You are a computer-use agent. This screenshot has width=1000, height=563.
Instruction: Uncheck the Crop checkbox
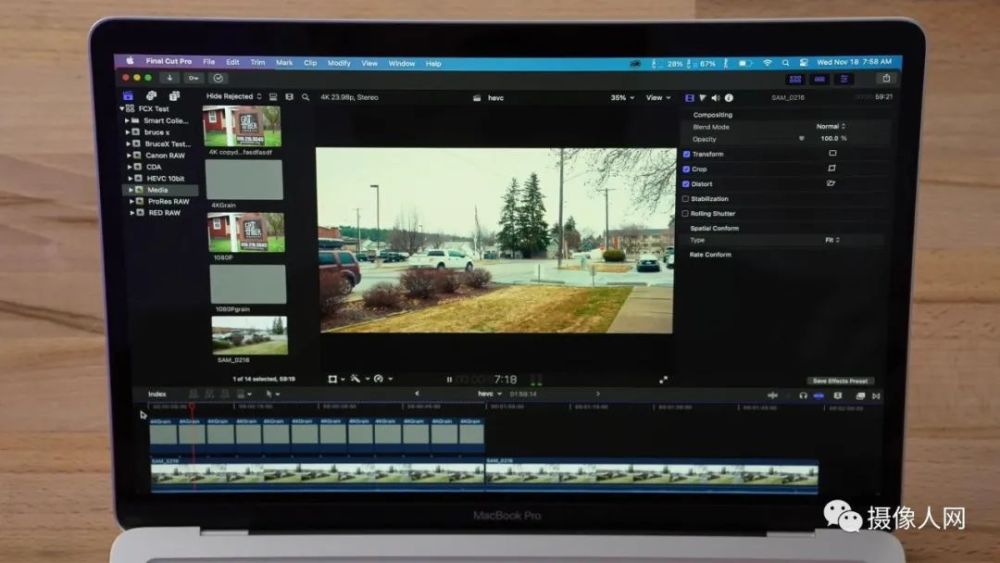(x=686, y=169)
